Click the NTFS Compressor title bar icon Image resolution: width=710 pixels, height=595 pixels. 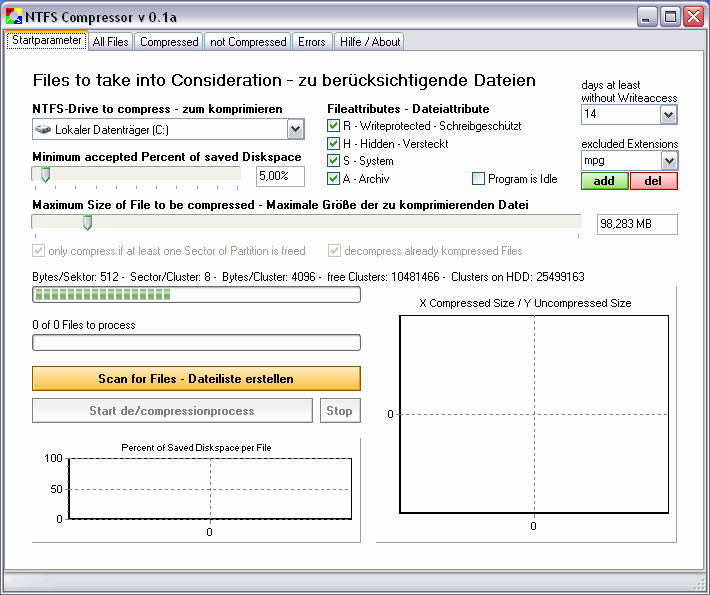point(11,16)
